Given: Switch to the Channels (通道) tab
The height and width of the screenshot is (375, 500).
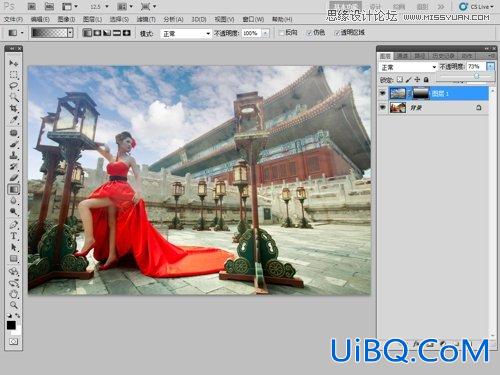Looking at the screenshot, I should click(402, 56).
